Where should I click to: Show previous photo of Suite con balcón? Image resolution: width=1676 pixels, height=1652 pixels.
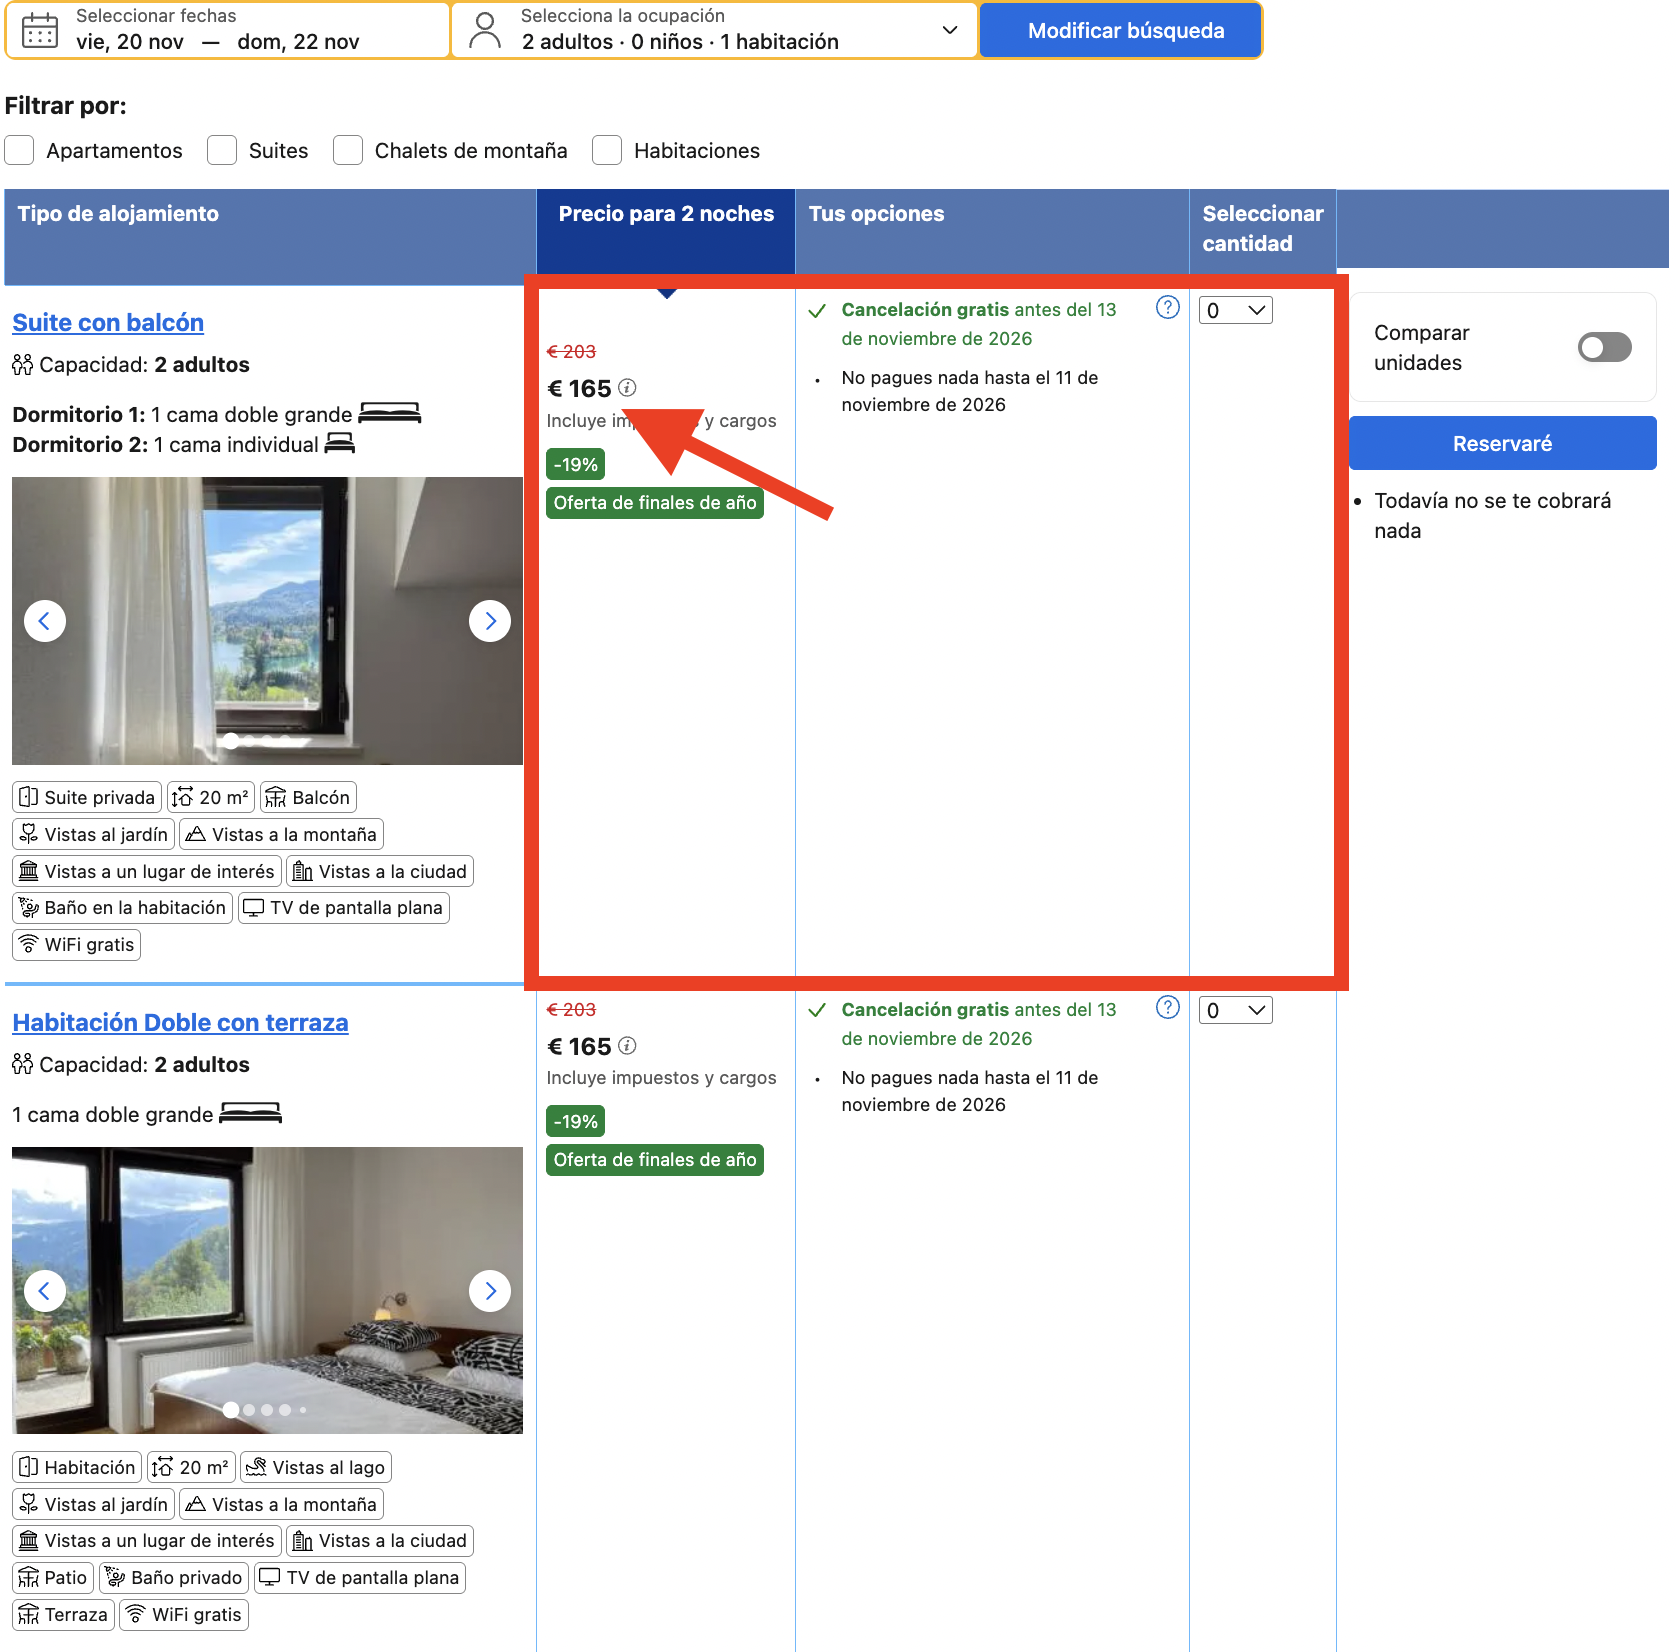[45, 621]
